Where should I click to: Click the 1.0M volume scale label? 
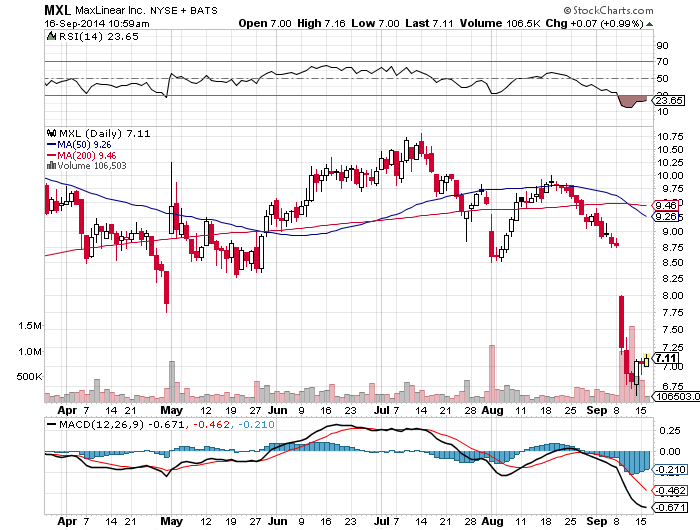tap(29, 351)
